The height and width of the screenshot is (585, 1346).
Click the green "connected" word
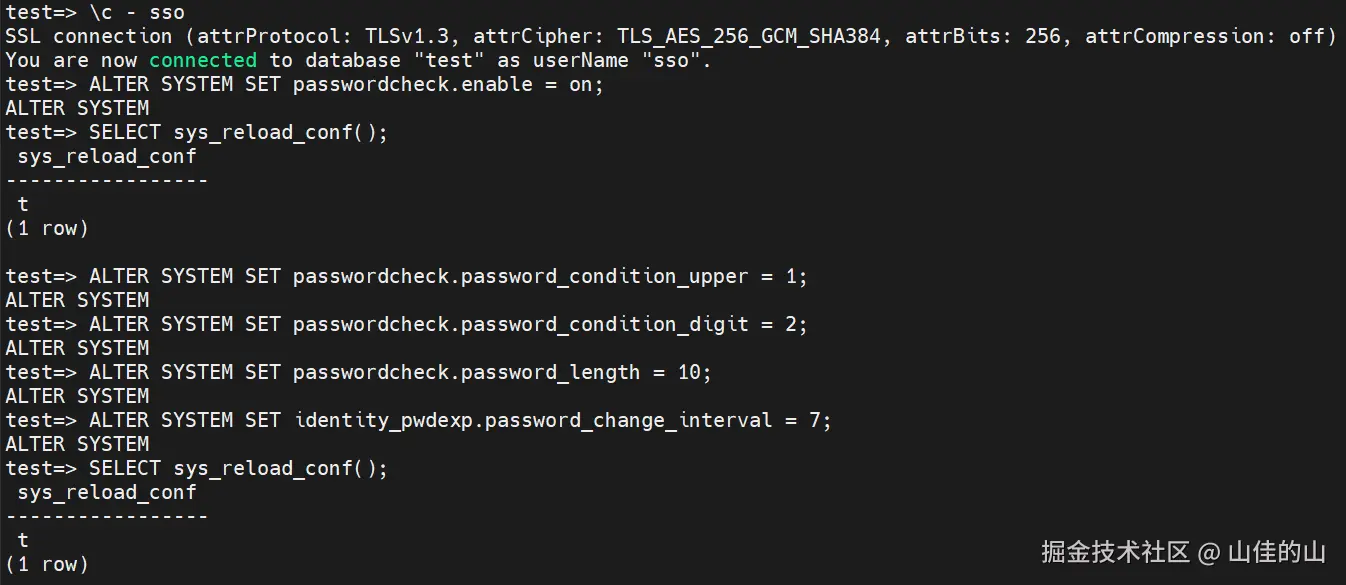click(203, 60)
